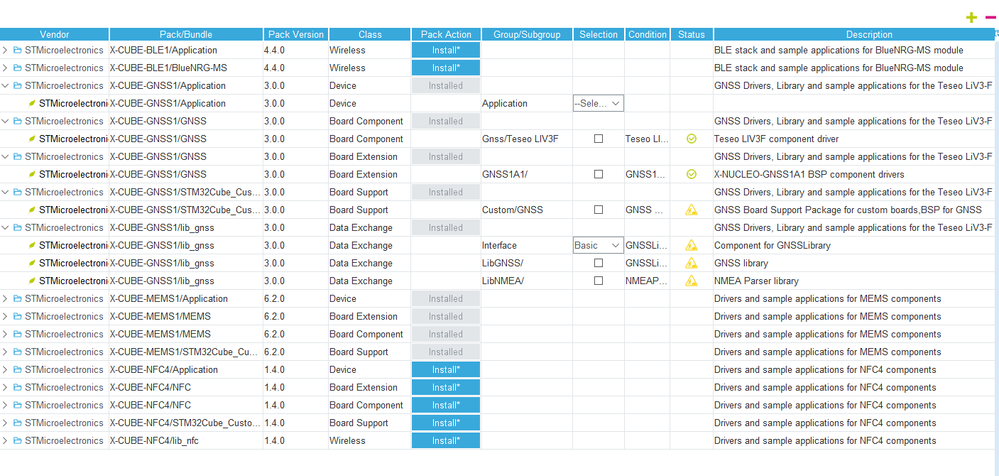The image size is (999, 476).
Task: Click warning status icon in LibNMEA/ row
Action: tap(691, 281)
